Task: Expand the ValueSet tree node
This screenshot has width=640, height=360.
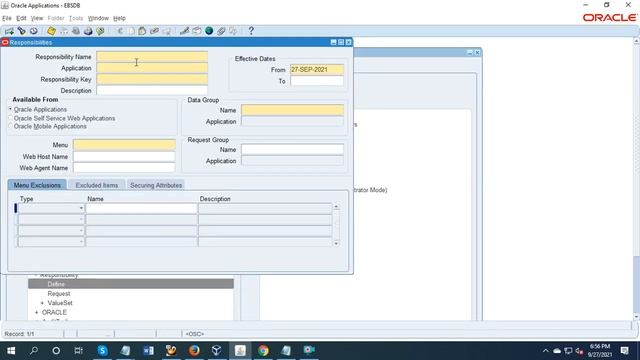Action: [42, 303]
